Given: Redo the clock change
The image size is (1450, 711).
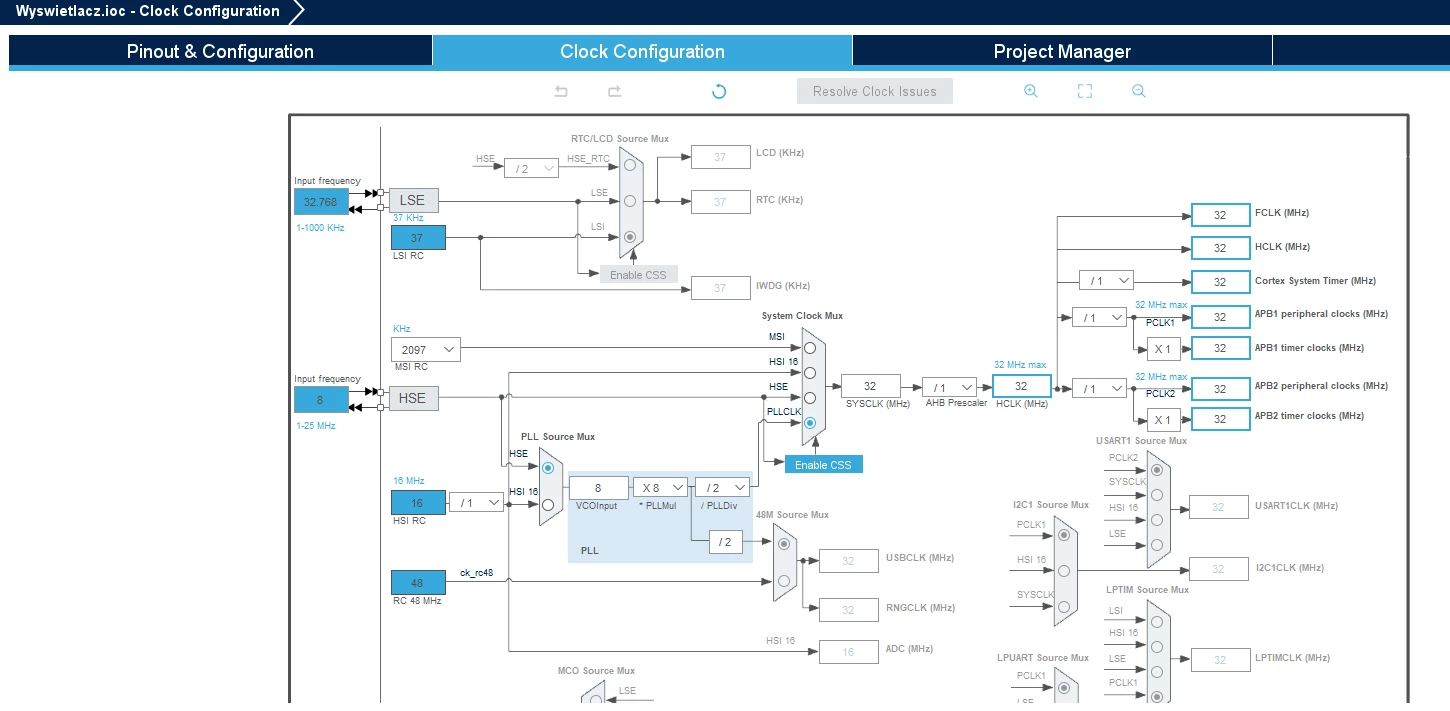Looking at the screenshot, I should [x=615, y=91].
